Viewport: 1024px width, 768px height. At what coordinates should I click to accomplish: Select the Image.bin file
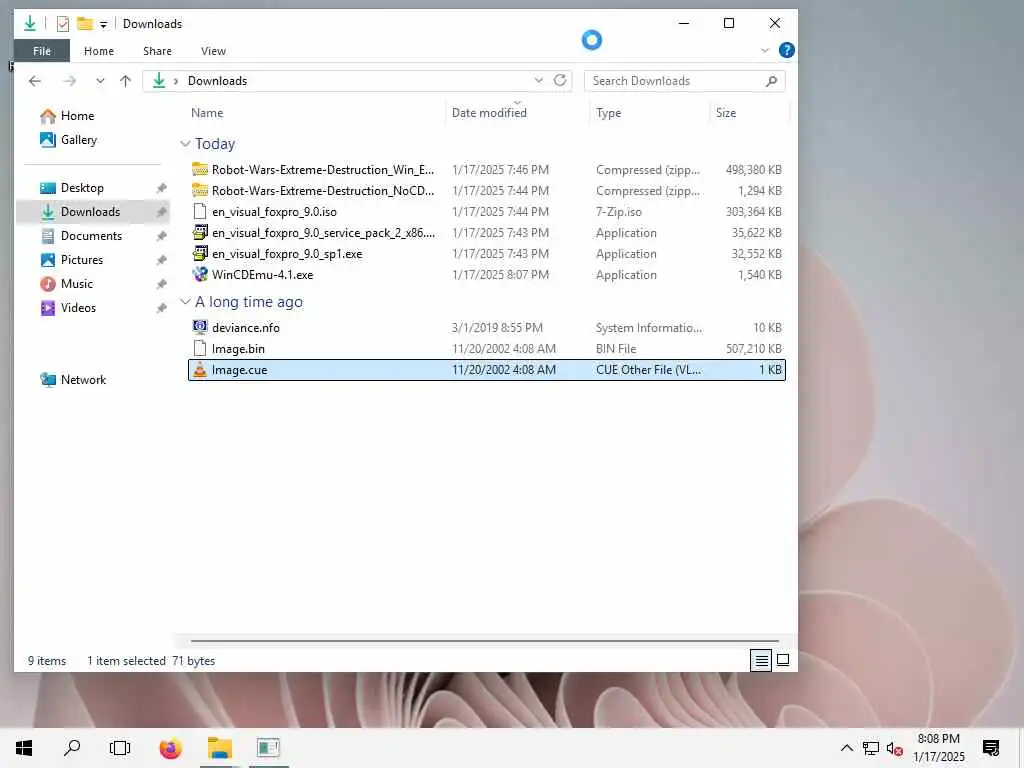point(487,349)
